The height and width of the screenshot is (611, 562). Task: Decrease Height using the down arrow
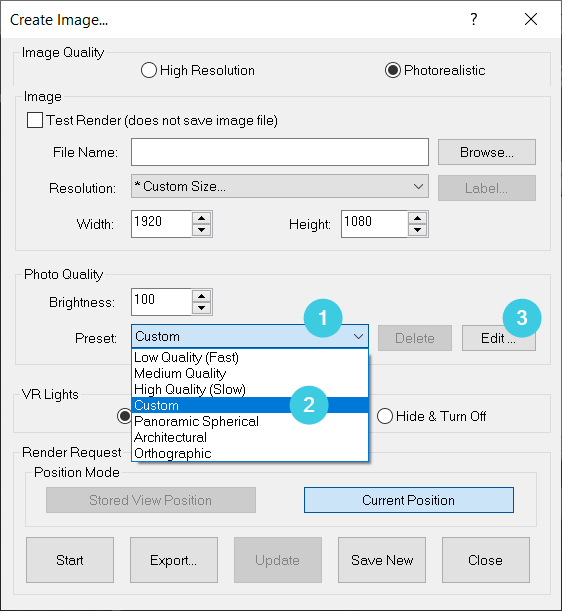pyautogui.click(x=417, y=230)
